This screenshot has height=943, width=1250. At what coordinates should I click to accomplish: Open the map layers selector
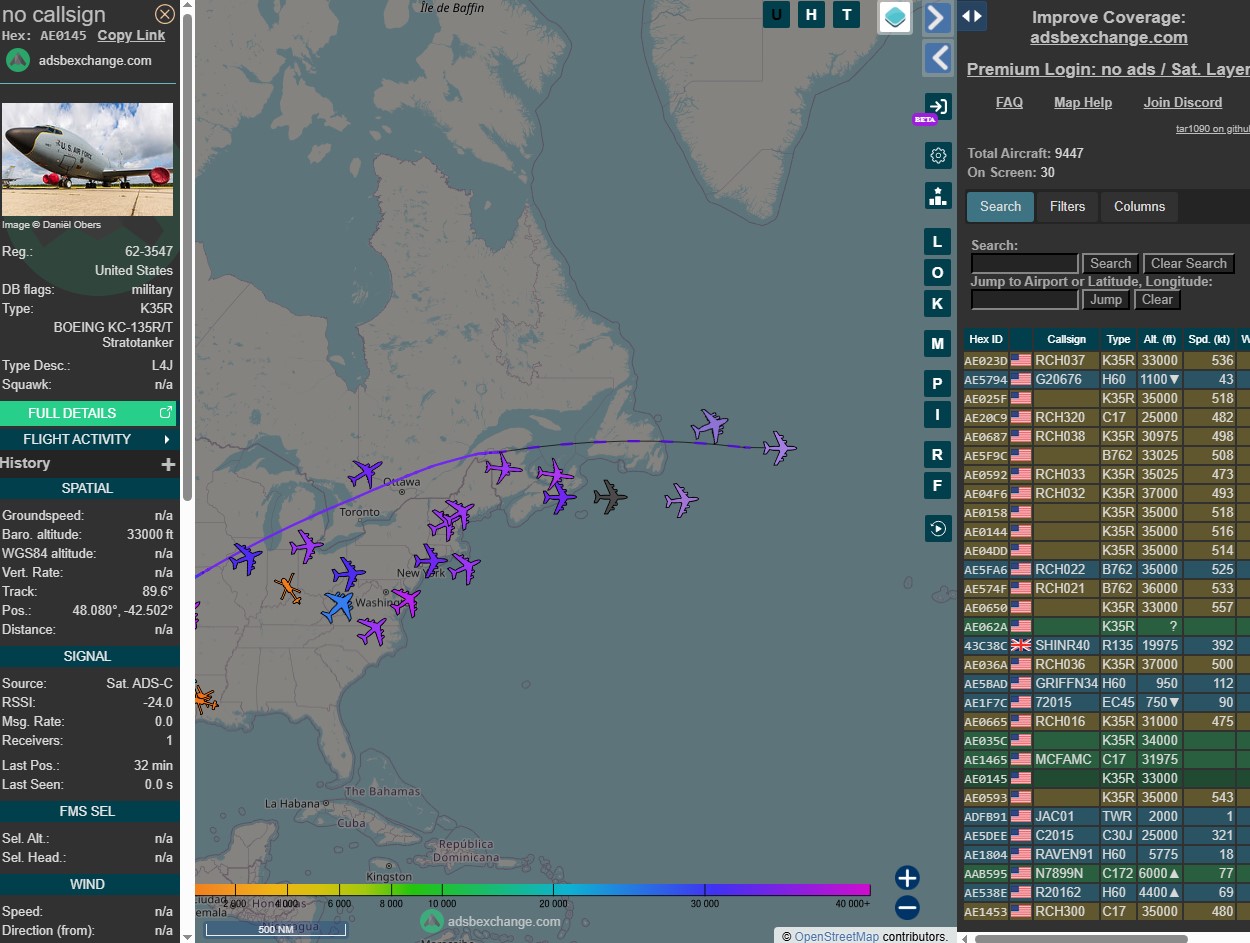[x=895, y=17]
